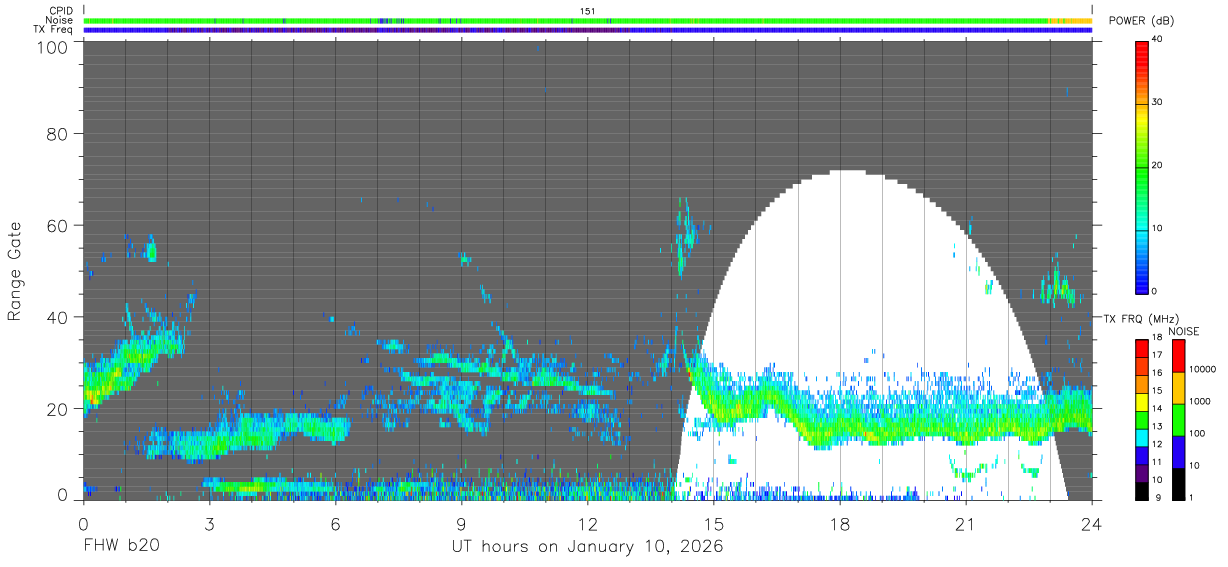Click the 80 tick on Range Gate axis
The height and width of the screenshot is (567, 1228).
57,134
